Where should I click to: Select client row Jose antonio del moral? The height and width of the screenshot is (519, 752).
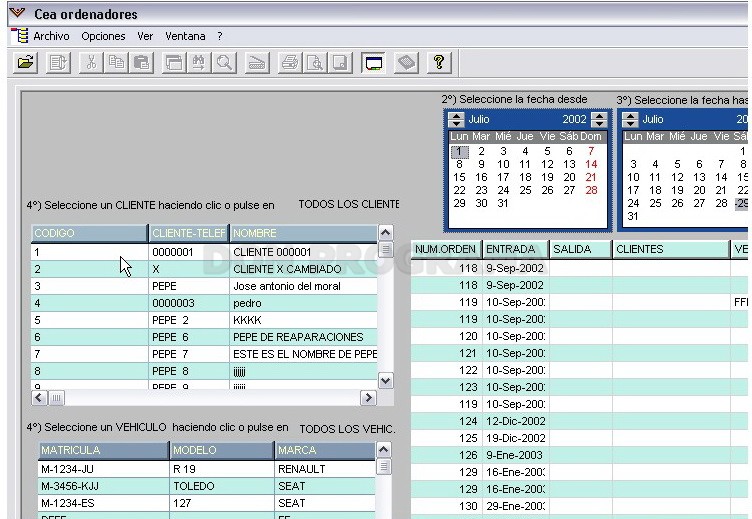[204, 286]
